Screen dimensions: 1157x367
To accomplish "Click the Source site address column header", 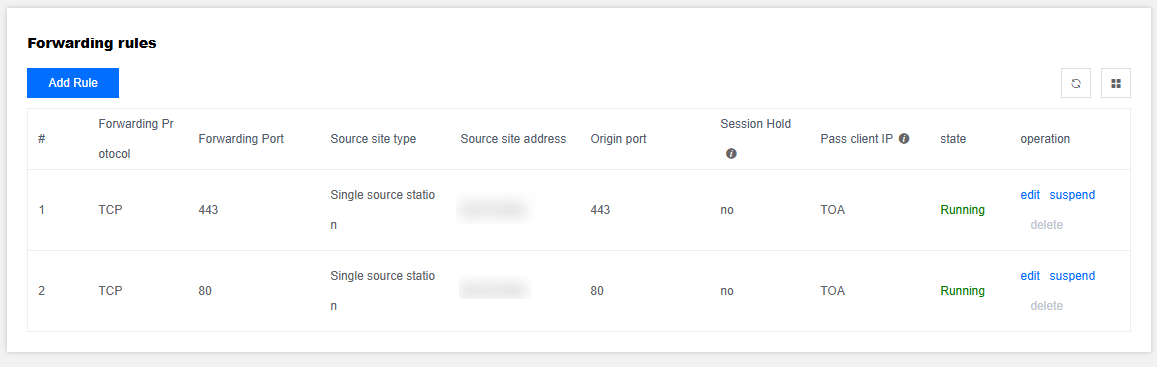I will point(514,139).
